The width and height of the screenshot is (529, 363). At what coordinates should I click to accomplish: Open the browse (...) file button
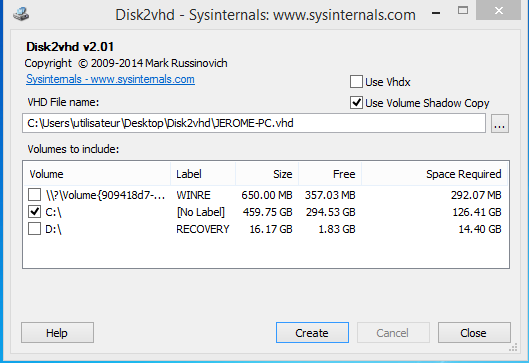[x=500, y=123]
